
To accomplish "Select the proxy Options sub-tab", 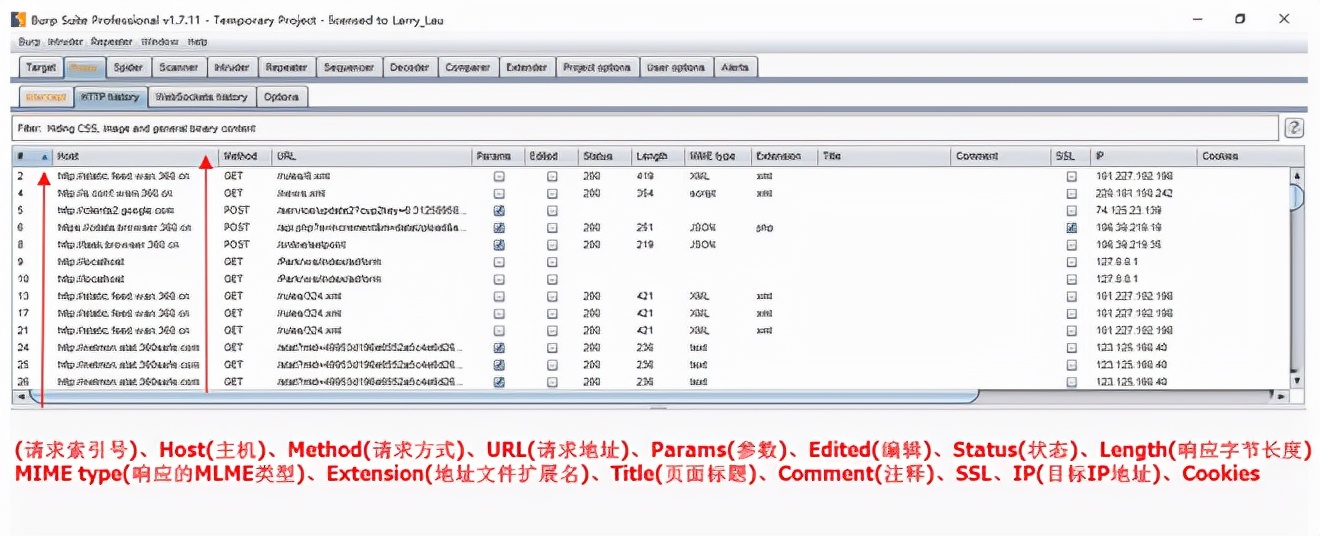I will tap(282, 97).
